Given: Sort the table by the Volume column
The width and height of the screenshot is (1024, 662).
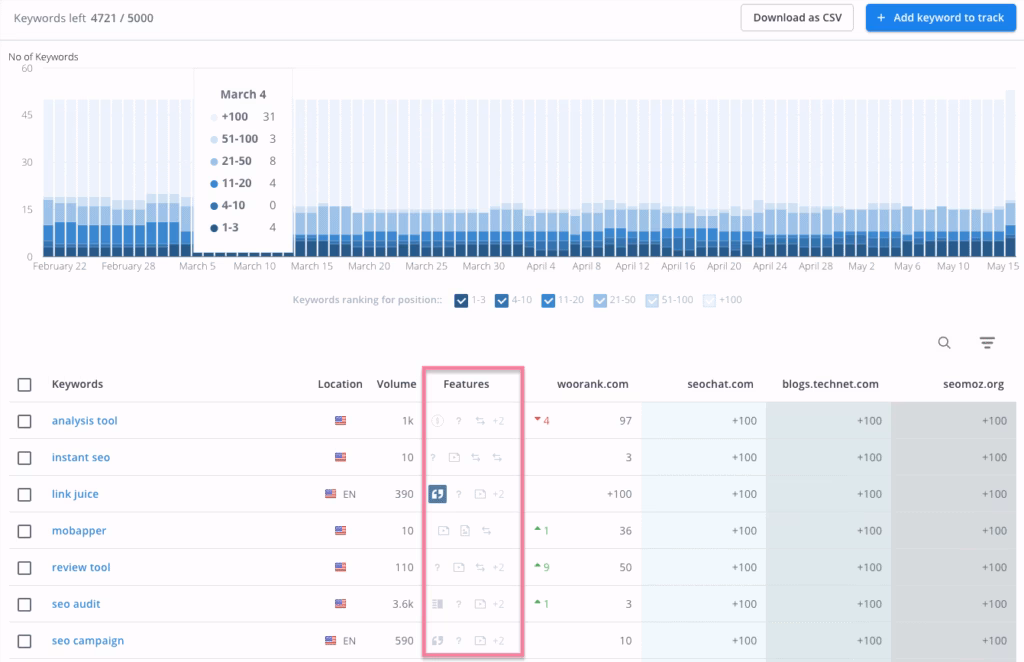Looking at the screenshot, I should point(396,384).
